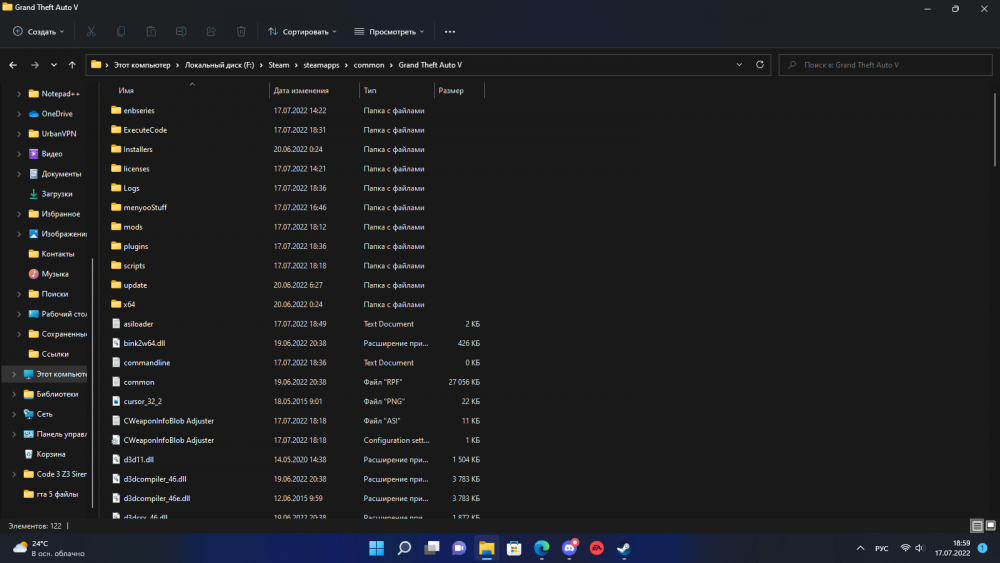Go back with the left arrow
The height and width of the screenshot is (563, 1000).
tap(13, 65)
